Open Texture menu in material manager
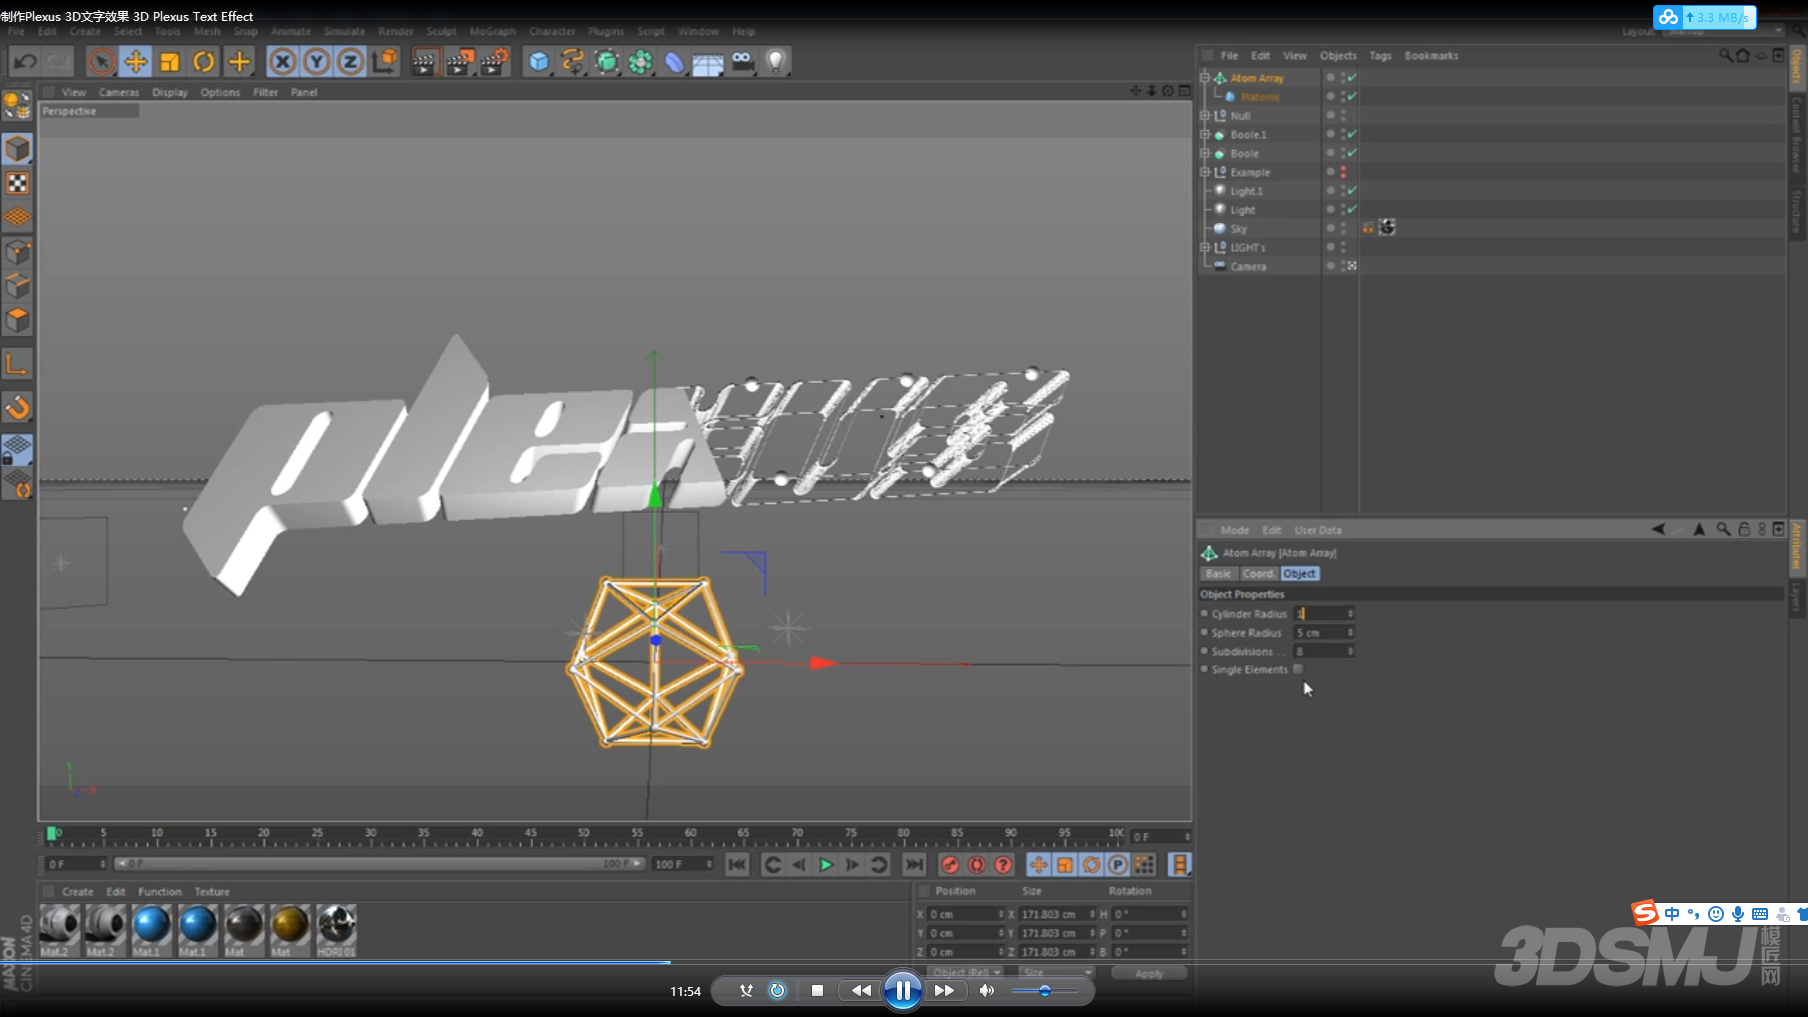Image resolution: width=1808 pixels, height=1017 pixels. [x=211, y=892]
